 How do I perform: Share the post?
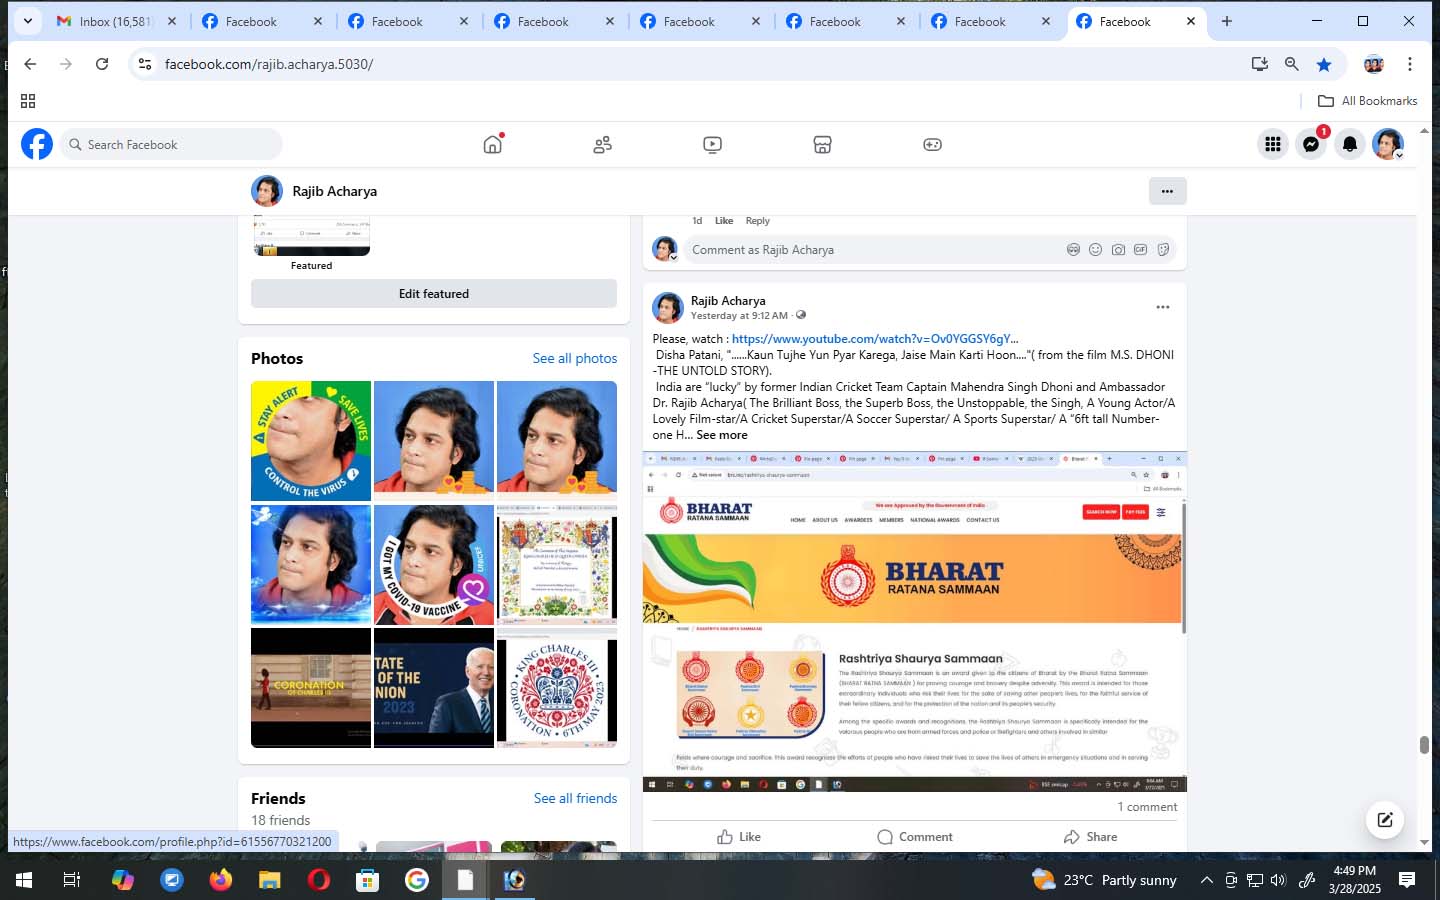tap(1090, 837)
